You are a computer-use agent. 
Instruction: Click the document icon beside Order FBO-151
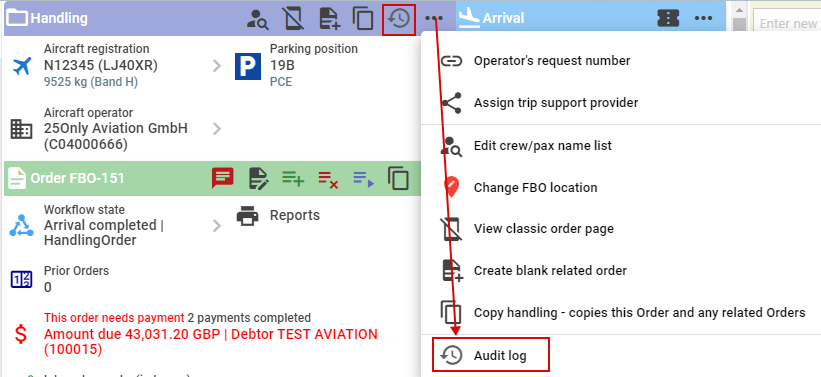(x=17, y=179)
